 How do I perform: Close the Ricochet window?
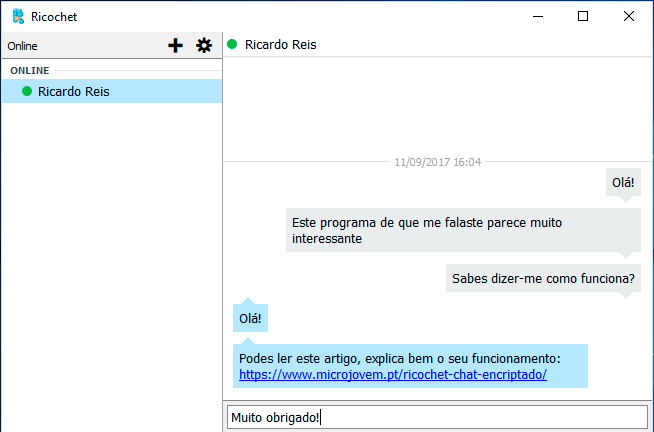tap(629, 16)
